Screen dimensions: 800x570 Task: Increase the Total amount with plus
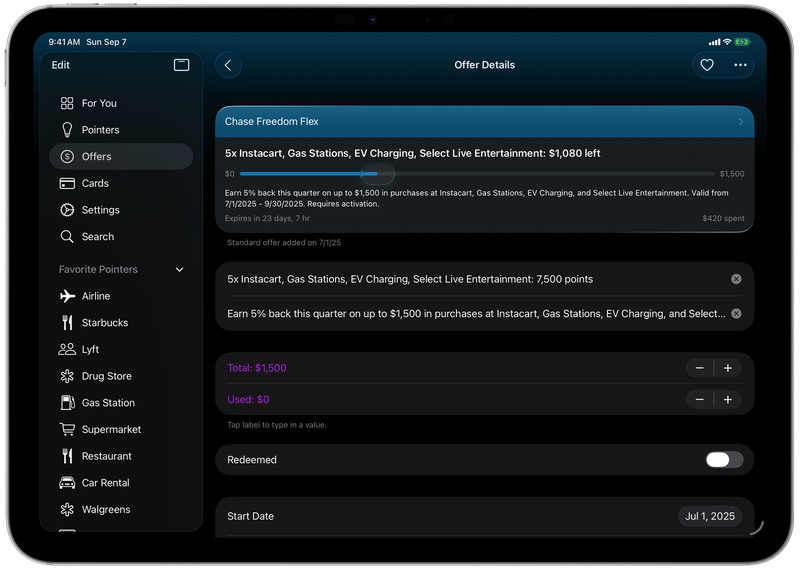(x=728, y=368)
